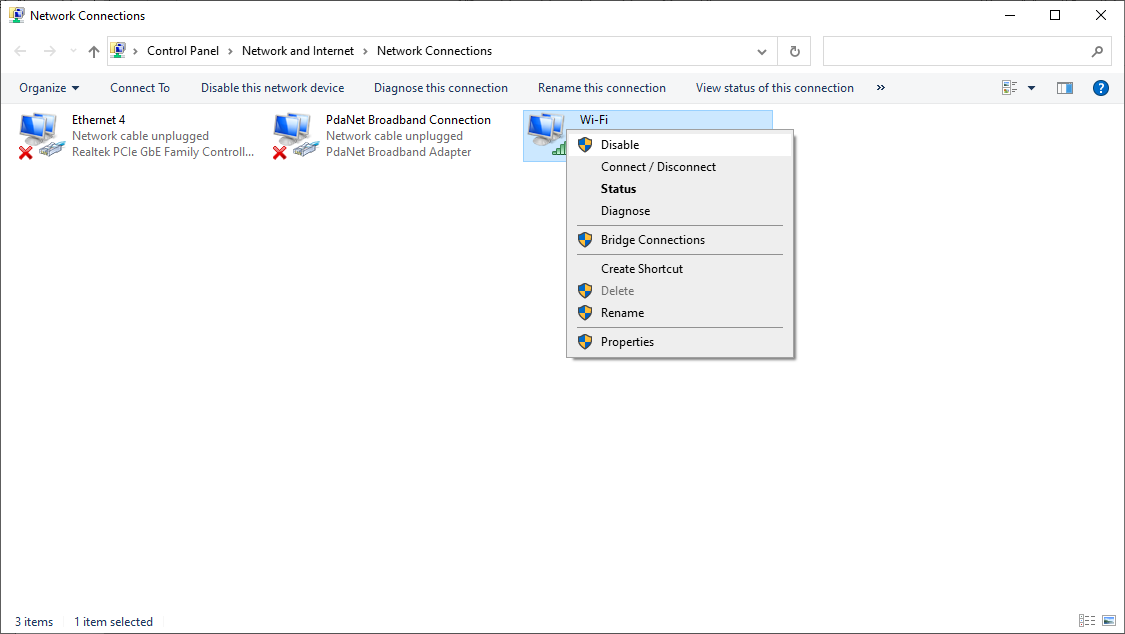The width and height of the screenshot is (1125, 634).
Task: Click the 3 items status text
Action: point(34,622)
